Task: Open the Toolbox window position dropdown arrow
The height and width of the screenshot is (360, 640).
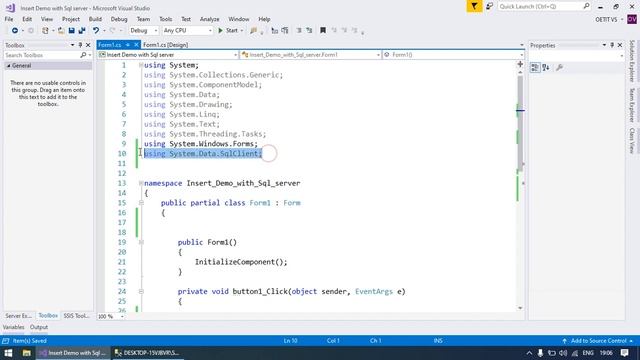Action: 72,45
